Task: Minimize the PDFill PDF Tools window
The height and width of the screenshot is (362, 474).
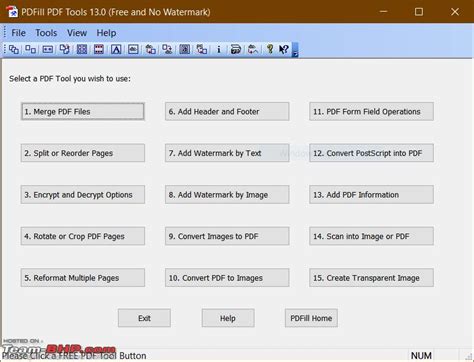Action: click(x=384, y=12)
